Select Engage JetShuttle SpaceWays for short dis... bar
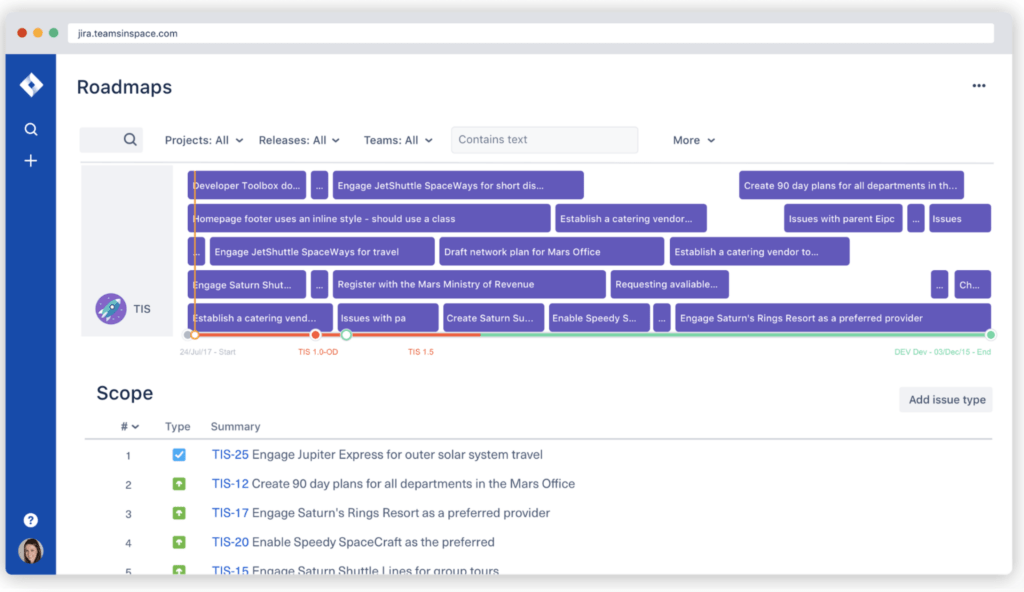This screenshot has width=1024, height=592. click(458, 186)
